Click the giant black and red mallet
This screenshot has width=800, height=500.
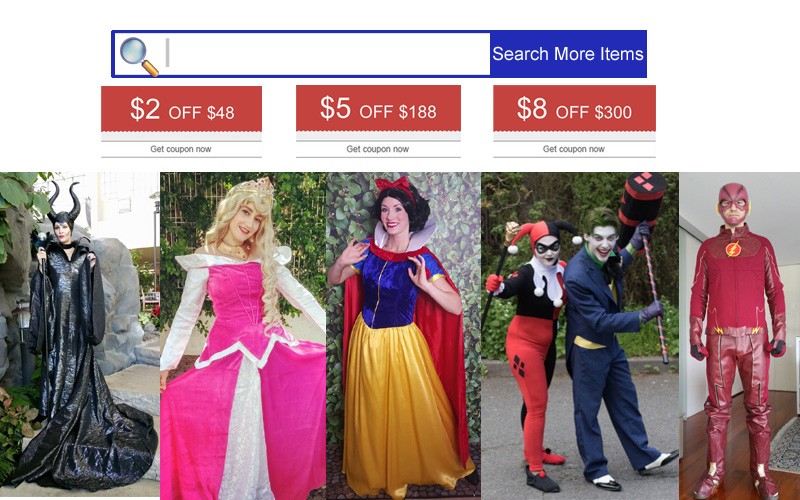(642, 207)
